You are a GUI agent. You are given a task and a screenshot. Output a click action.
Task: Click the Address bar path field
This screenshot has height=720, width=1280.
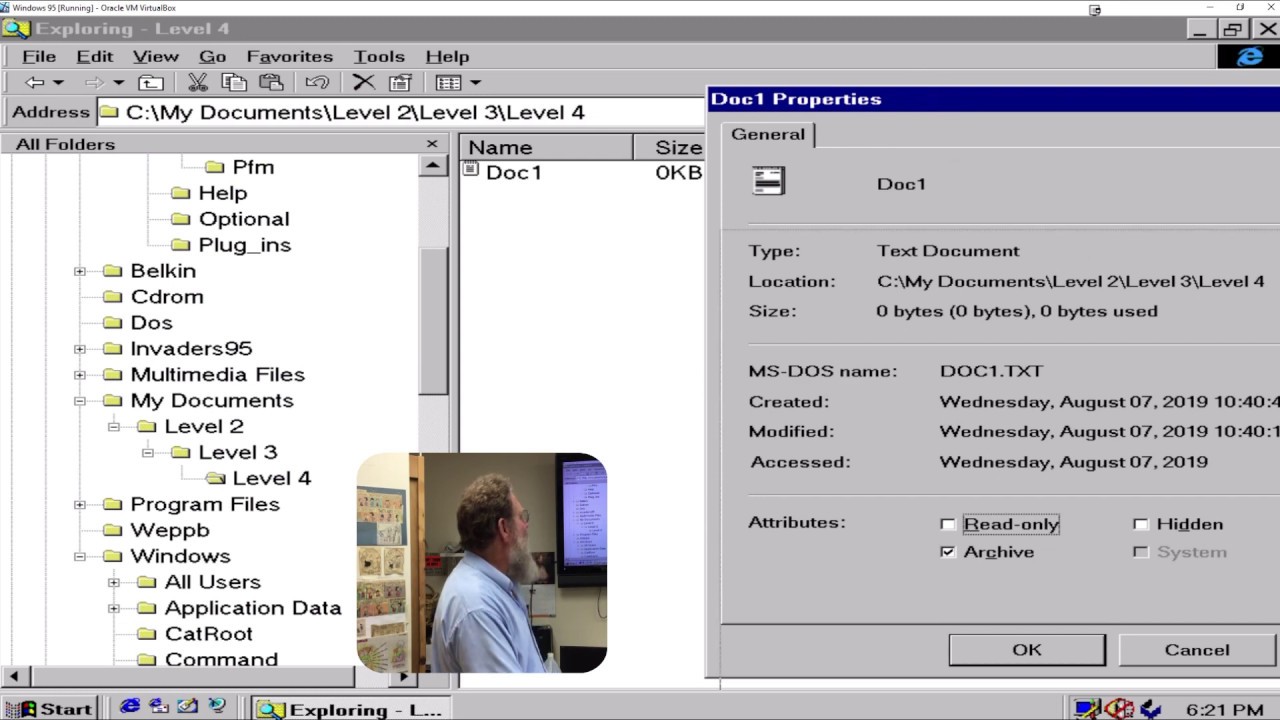click(x=401, y=112)
